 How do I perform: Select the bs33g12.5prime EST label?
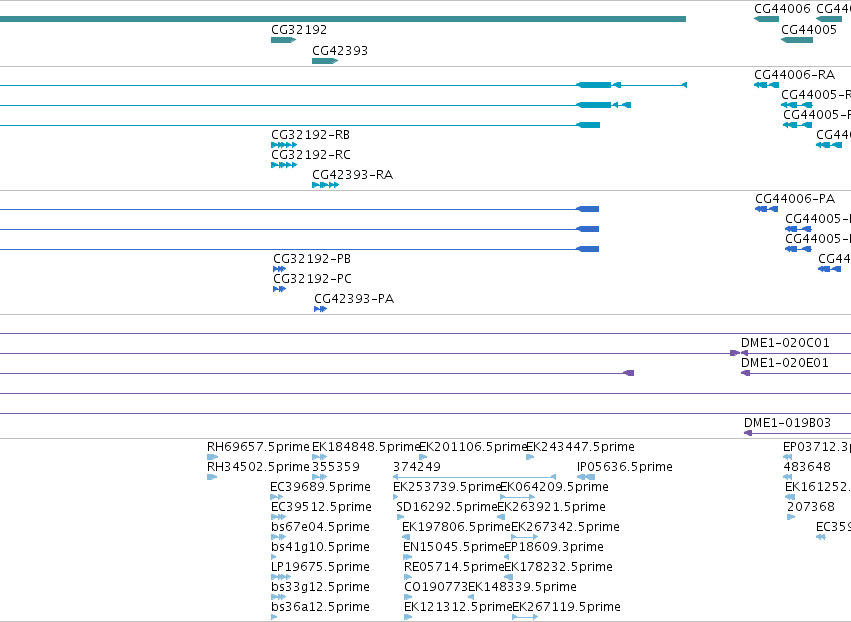320,587
